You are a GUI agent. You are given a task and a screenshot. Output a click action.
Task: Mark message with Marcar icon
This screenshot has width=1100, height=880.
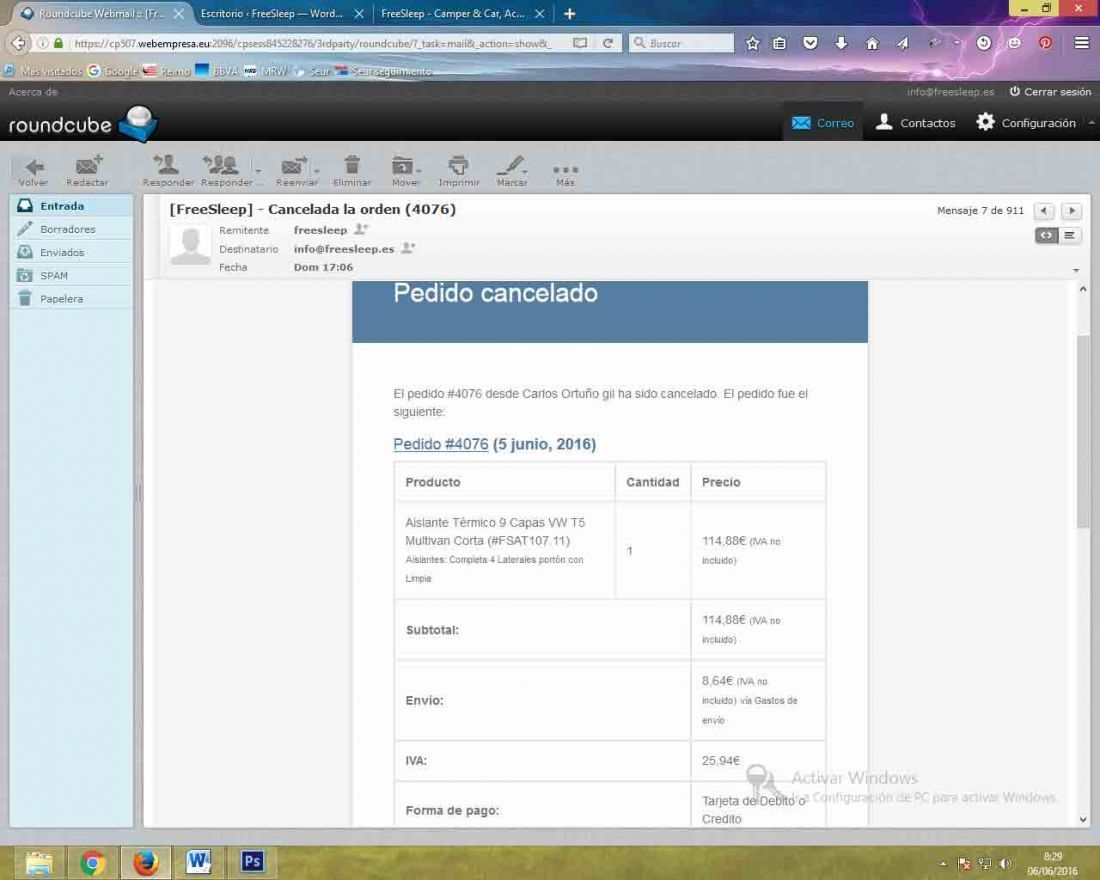(x=510, y=165)
